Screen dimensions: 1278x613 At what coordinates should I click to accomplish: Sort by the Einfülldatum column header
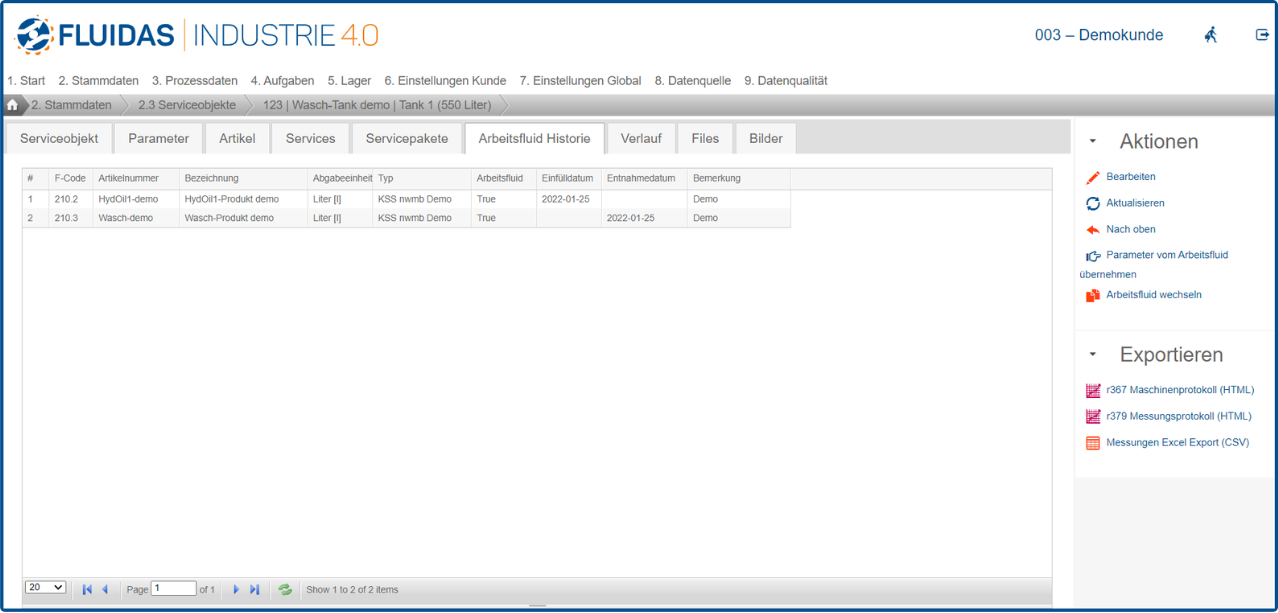coord(567,179)
